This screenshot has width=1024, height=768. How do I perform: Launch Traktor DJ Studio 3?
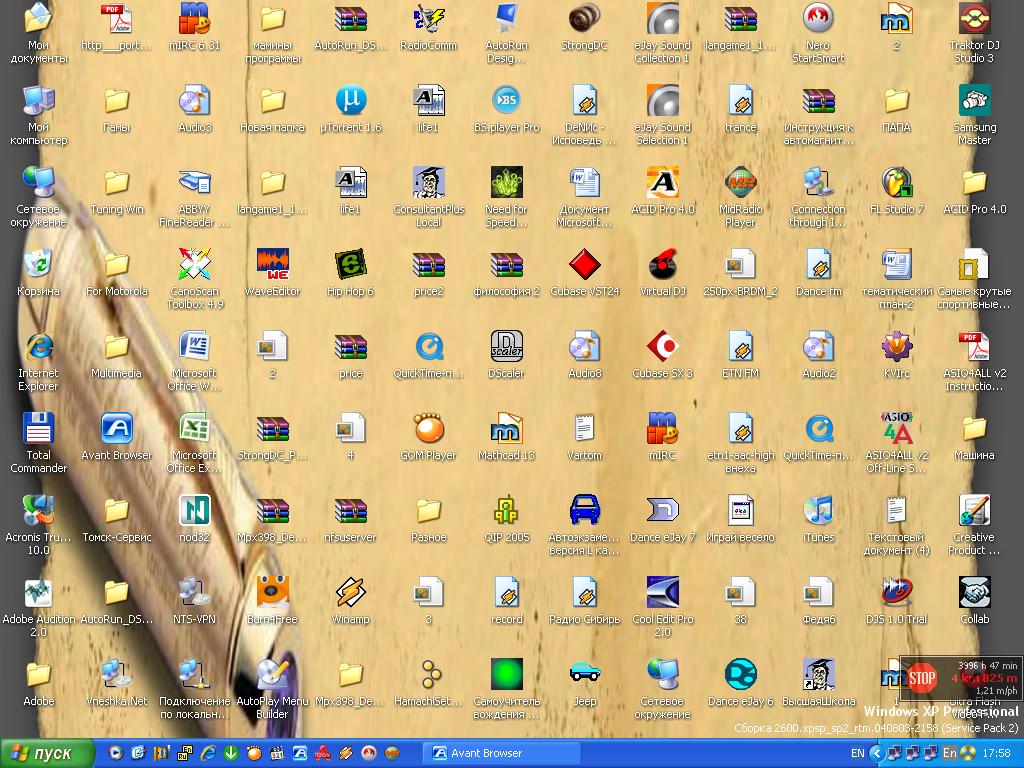(x=974, y=20)
